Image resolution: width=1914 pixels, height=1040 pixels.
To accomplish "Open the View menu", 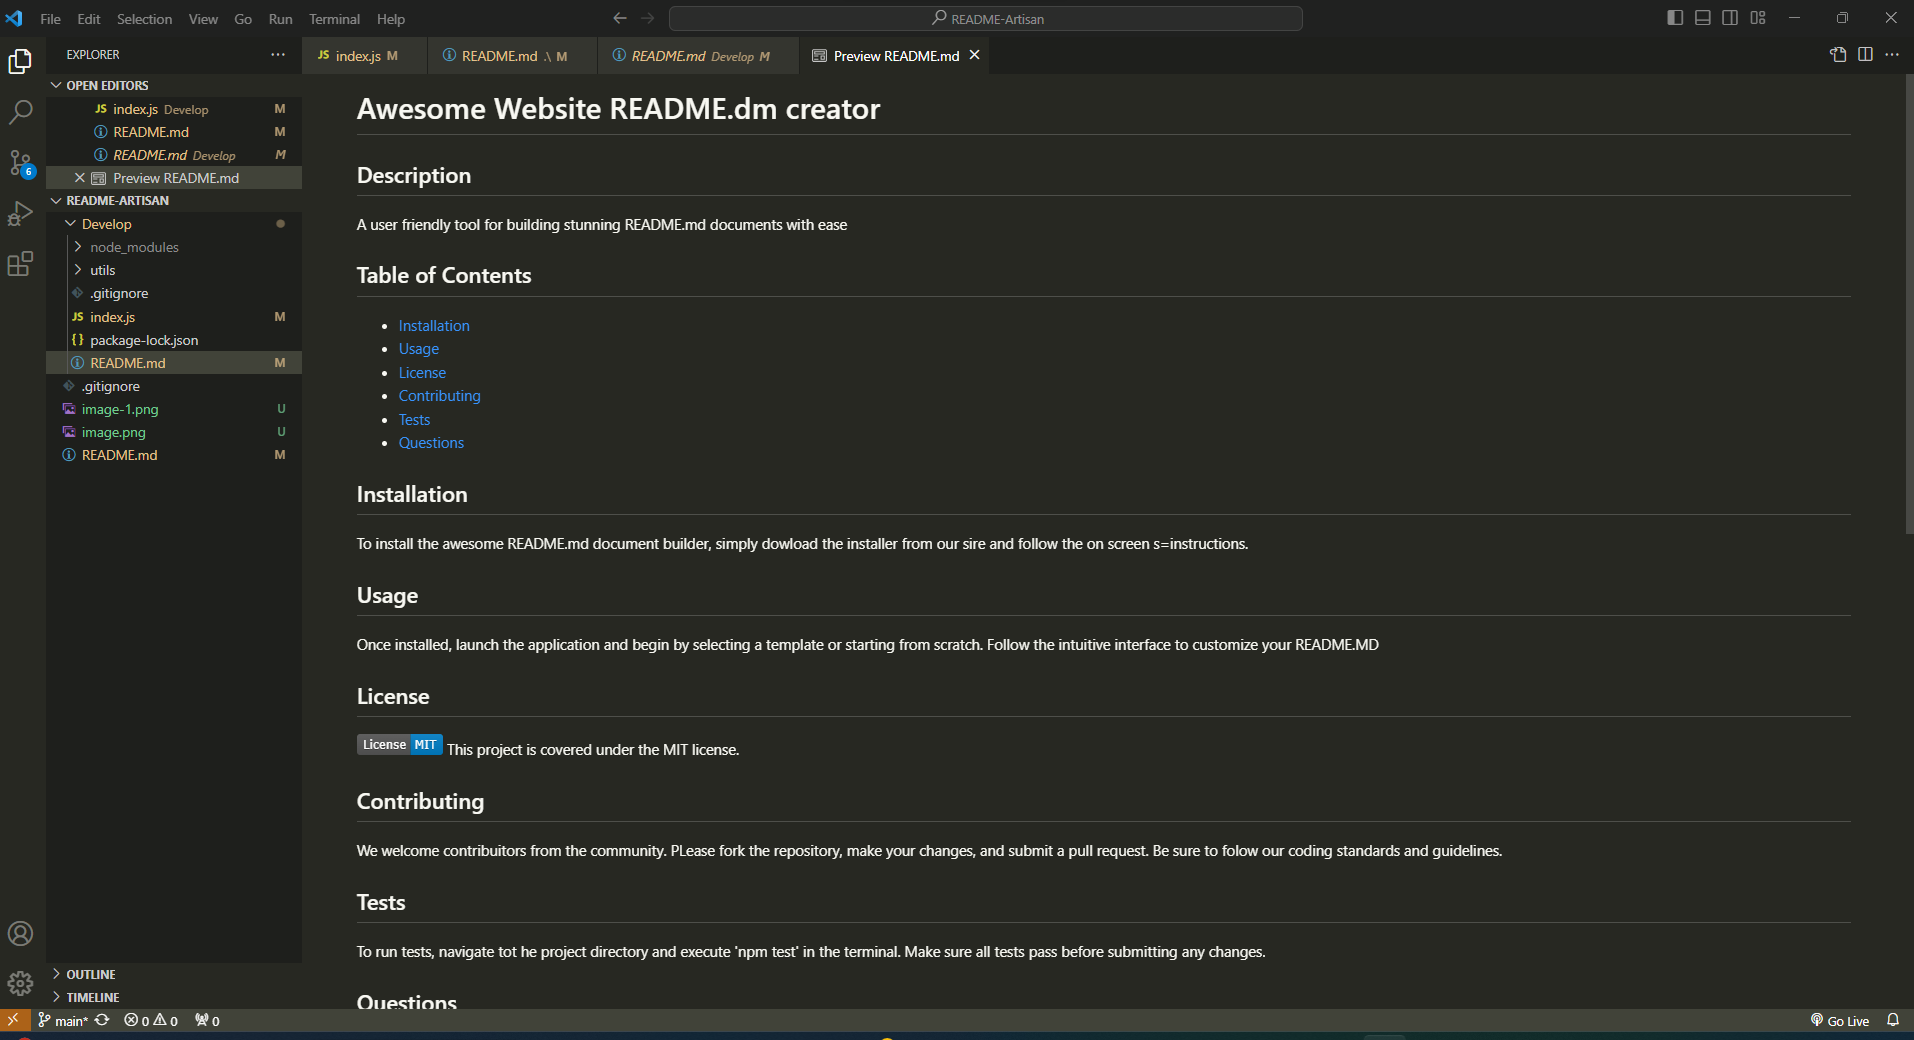I will (203, 19).
